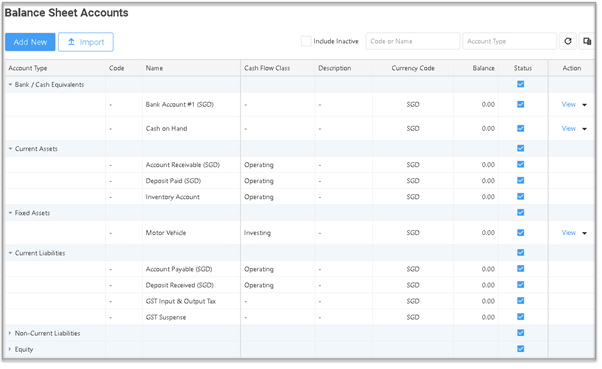Click Investing cash flow class for Motor Vehicle
This screenshot has width=602, height=369.
tap(257, 233)
